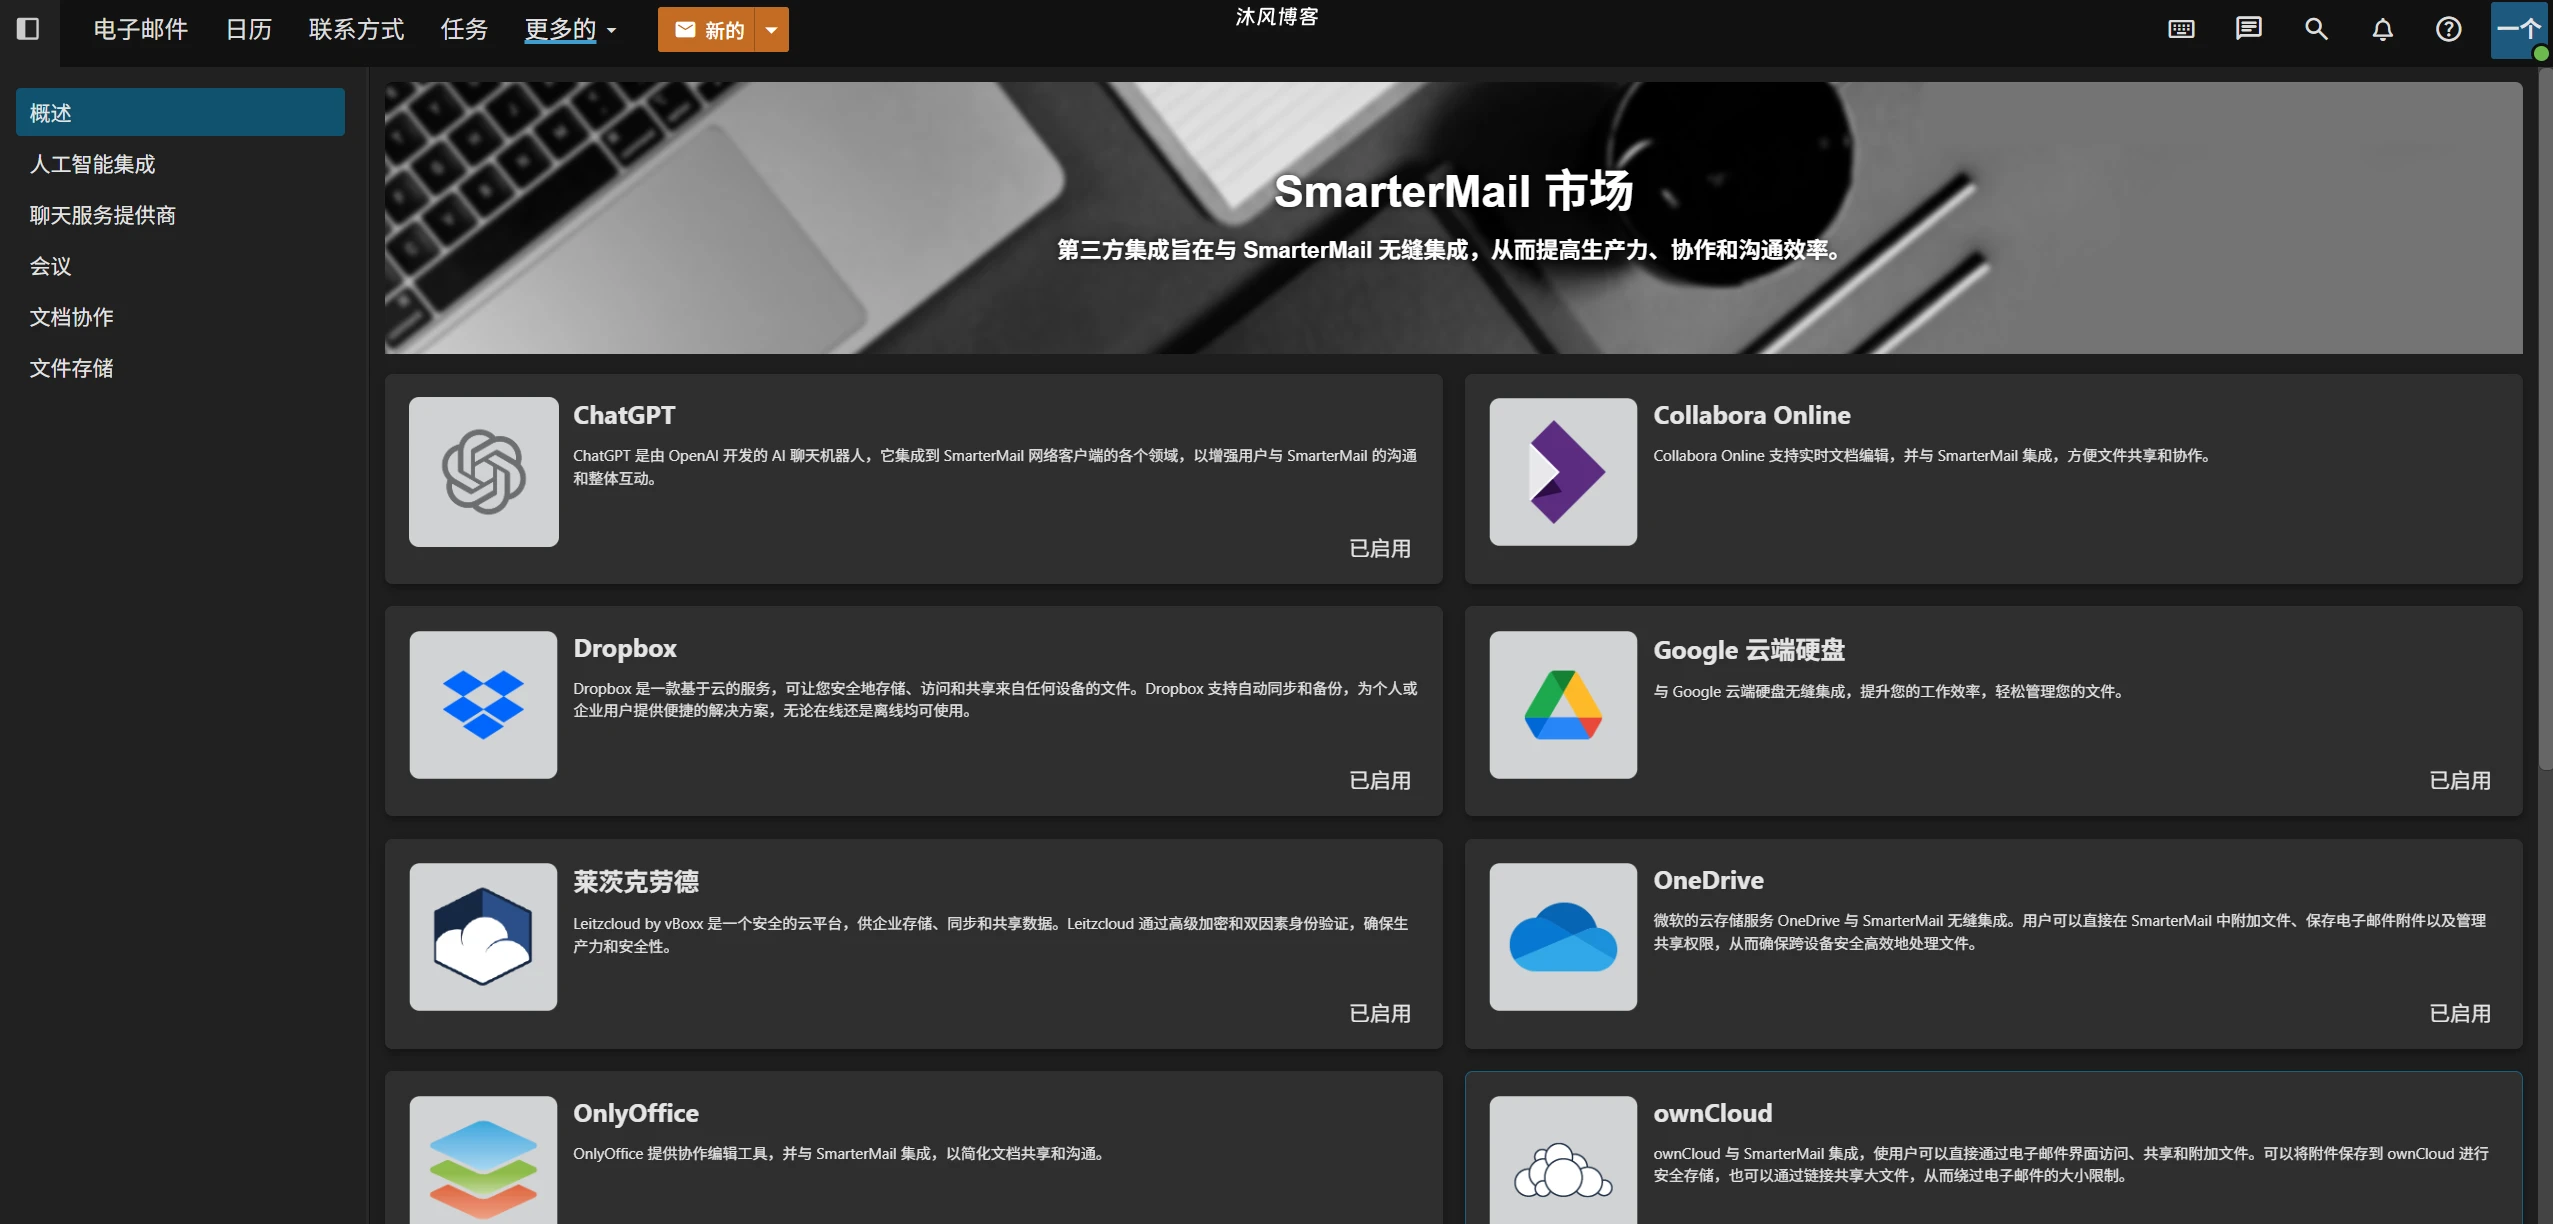Open the ChatGPT title

pyautogui.click(x=624, y=415)
